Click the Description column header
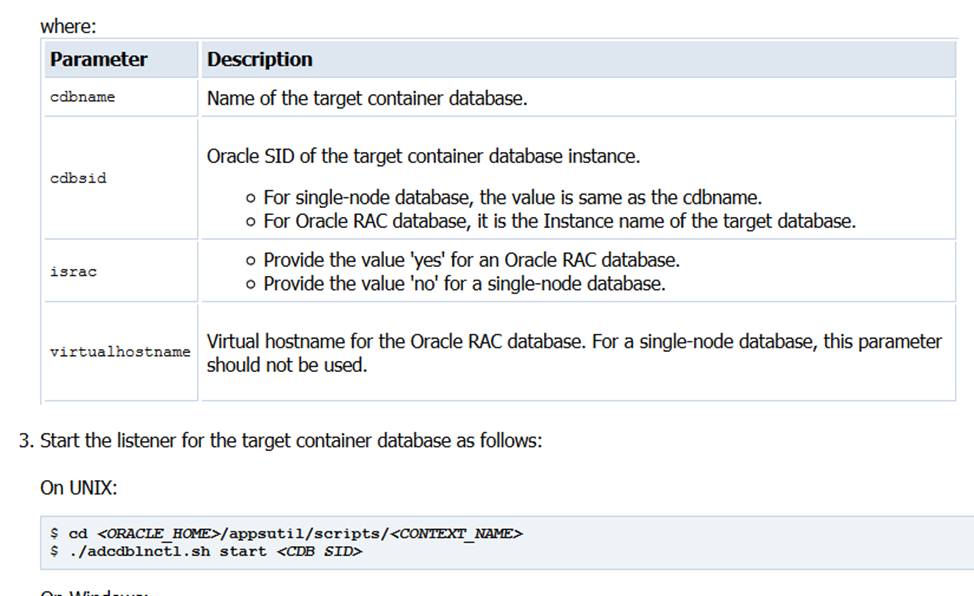974x596 pixels. coord(260,60)
